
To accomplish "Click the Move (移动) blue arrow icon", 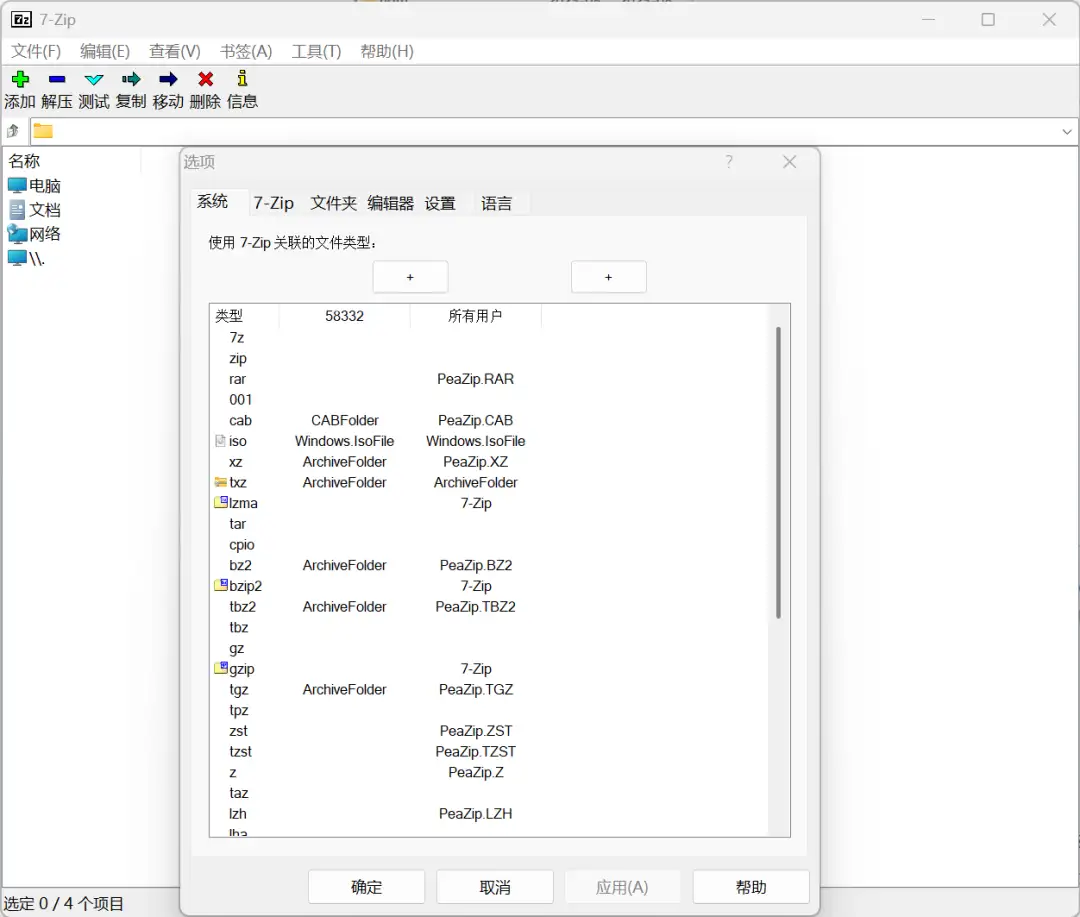I will tap(168, 79).
